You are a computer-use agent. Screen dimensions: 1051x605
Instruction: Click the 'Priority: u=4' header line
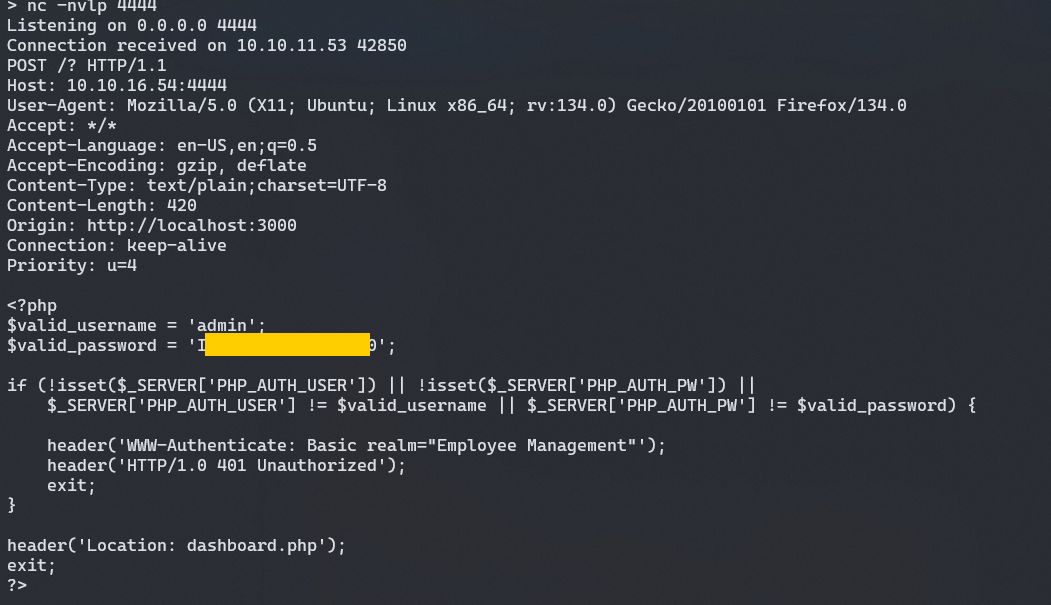pos(71,265)
